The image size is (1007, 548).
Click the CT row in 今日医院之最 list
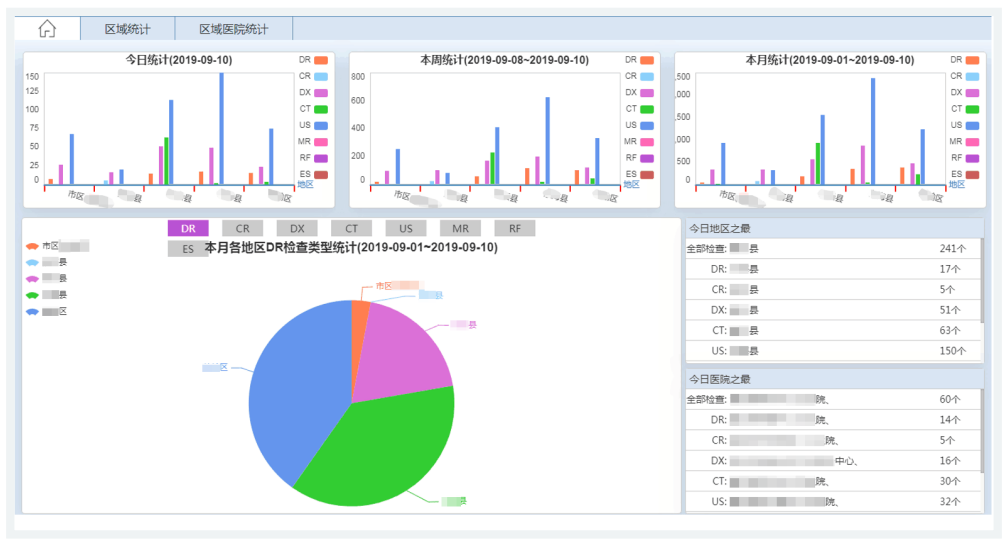coord(832,481)
